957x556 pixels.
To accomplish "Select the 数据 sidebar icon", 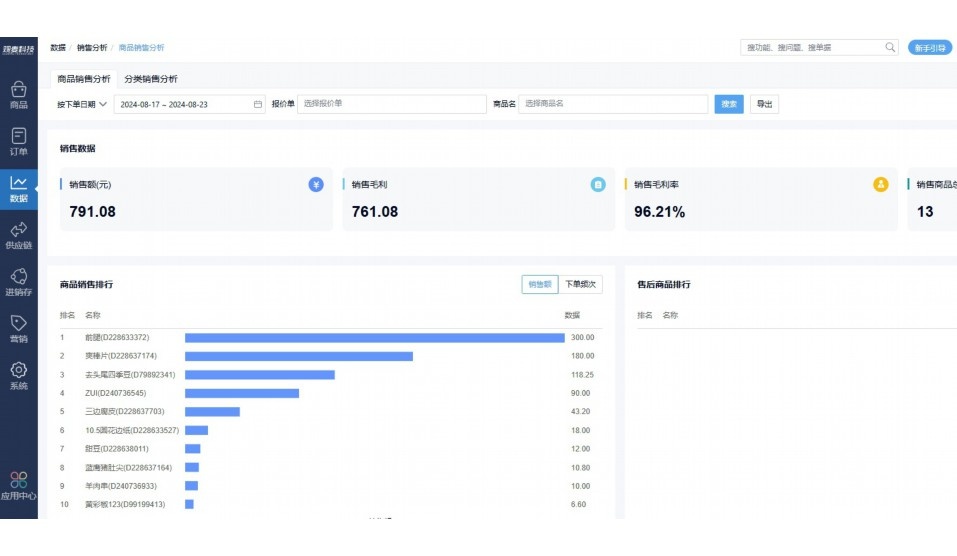I will pyautogui.click(x=18, y=188).
